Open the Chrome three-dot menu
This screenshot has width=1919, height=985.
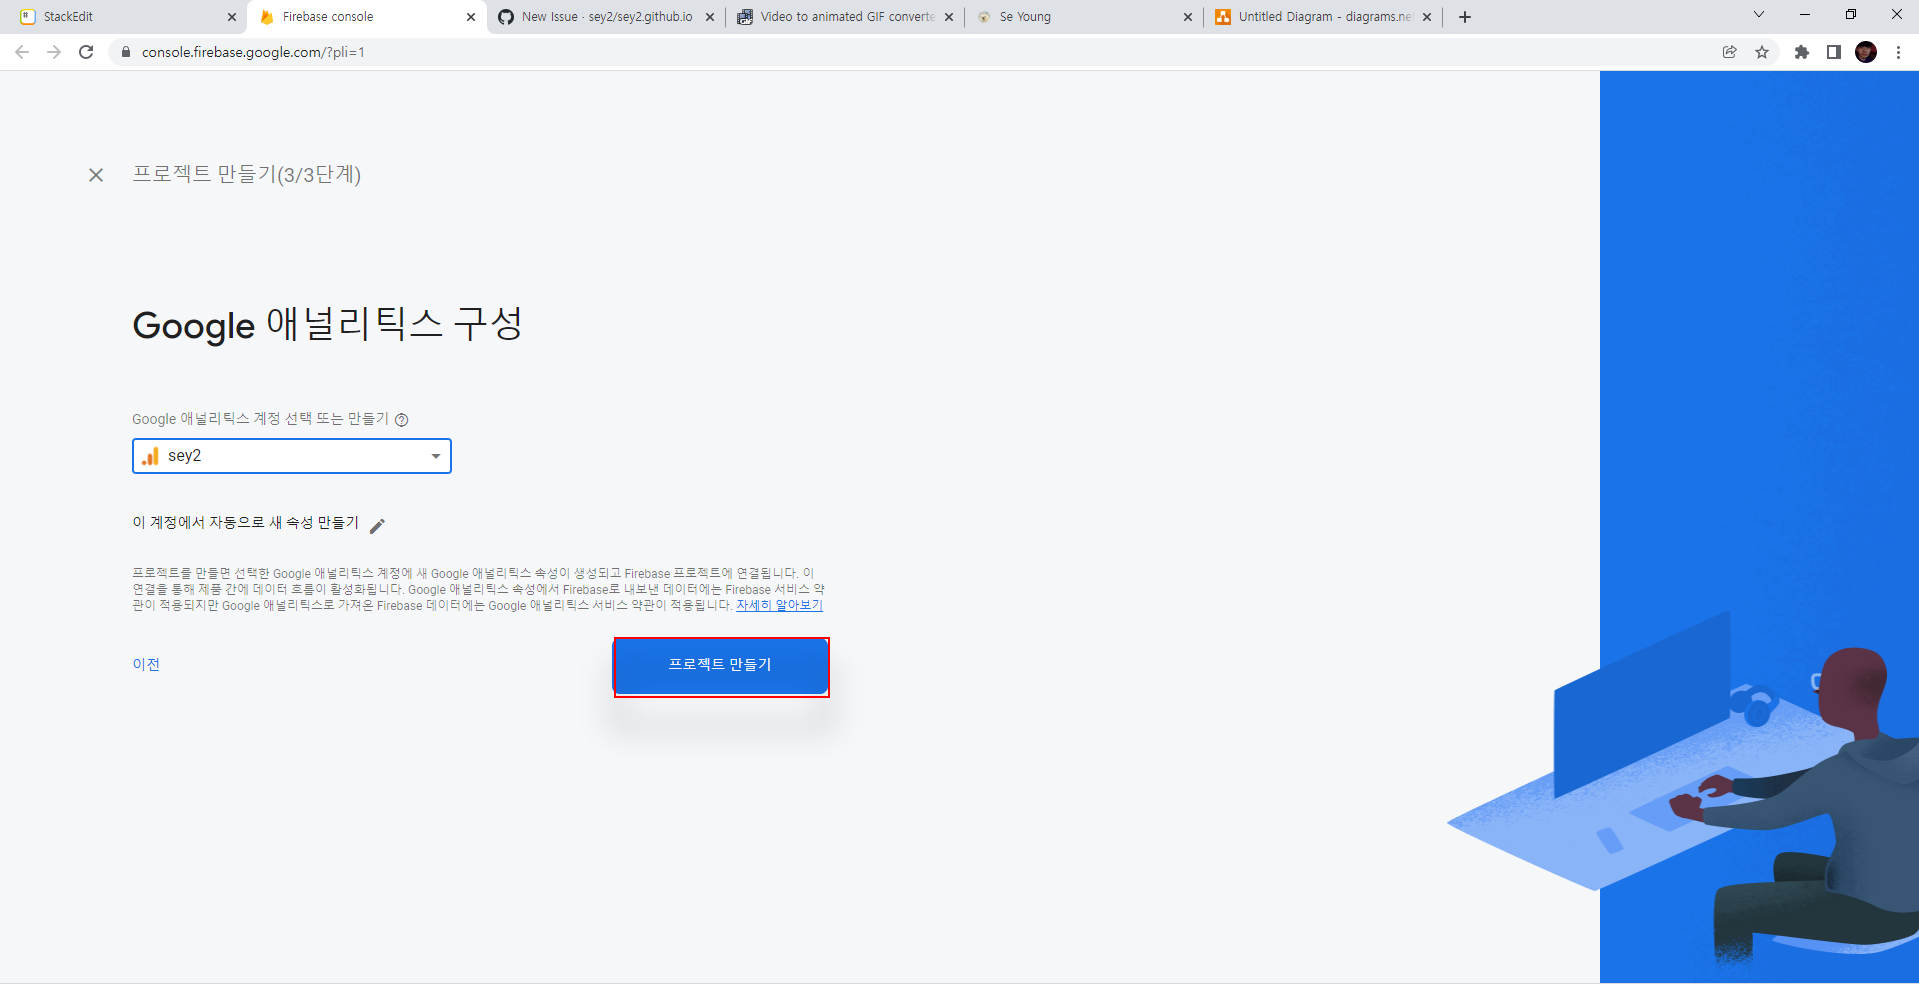pyautogui.click(x=1898, y=52)
